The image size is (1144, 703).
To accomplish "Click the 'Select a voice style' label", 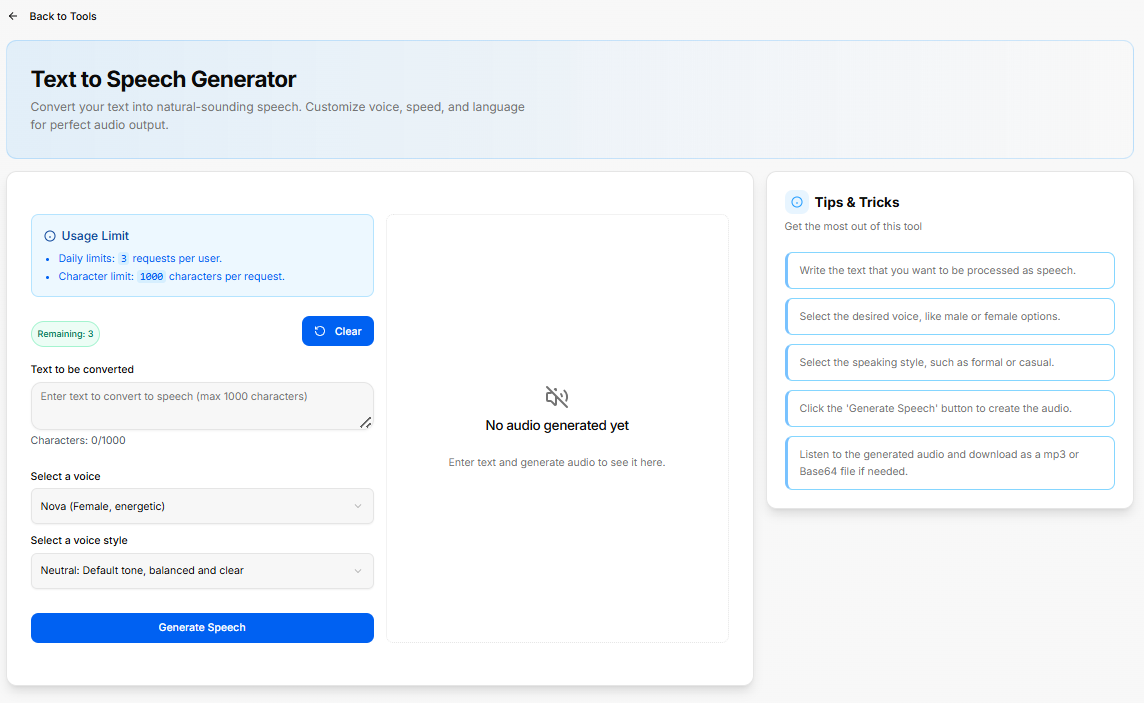I will pos(79,540).
